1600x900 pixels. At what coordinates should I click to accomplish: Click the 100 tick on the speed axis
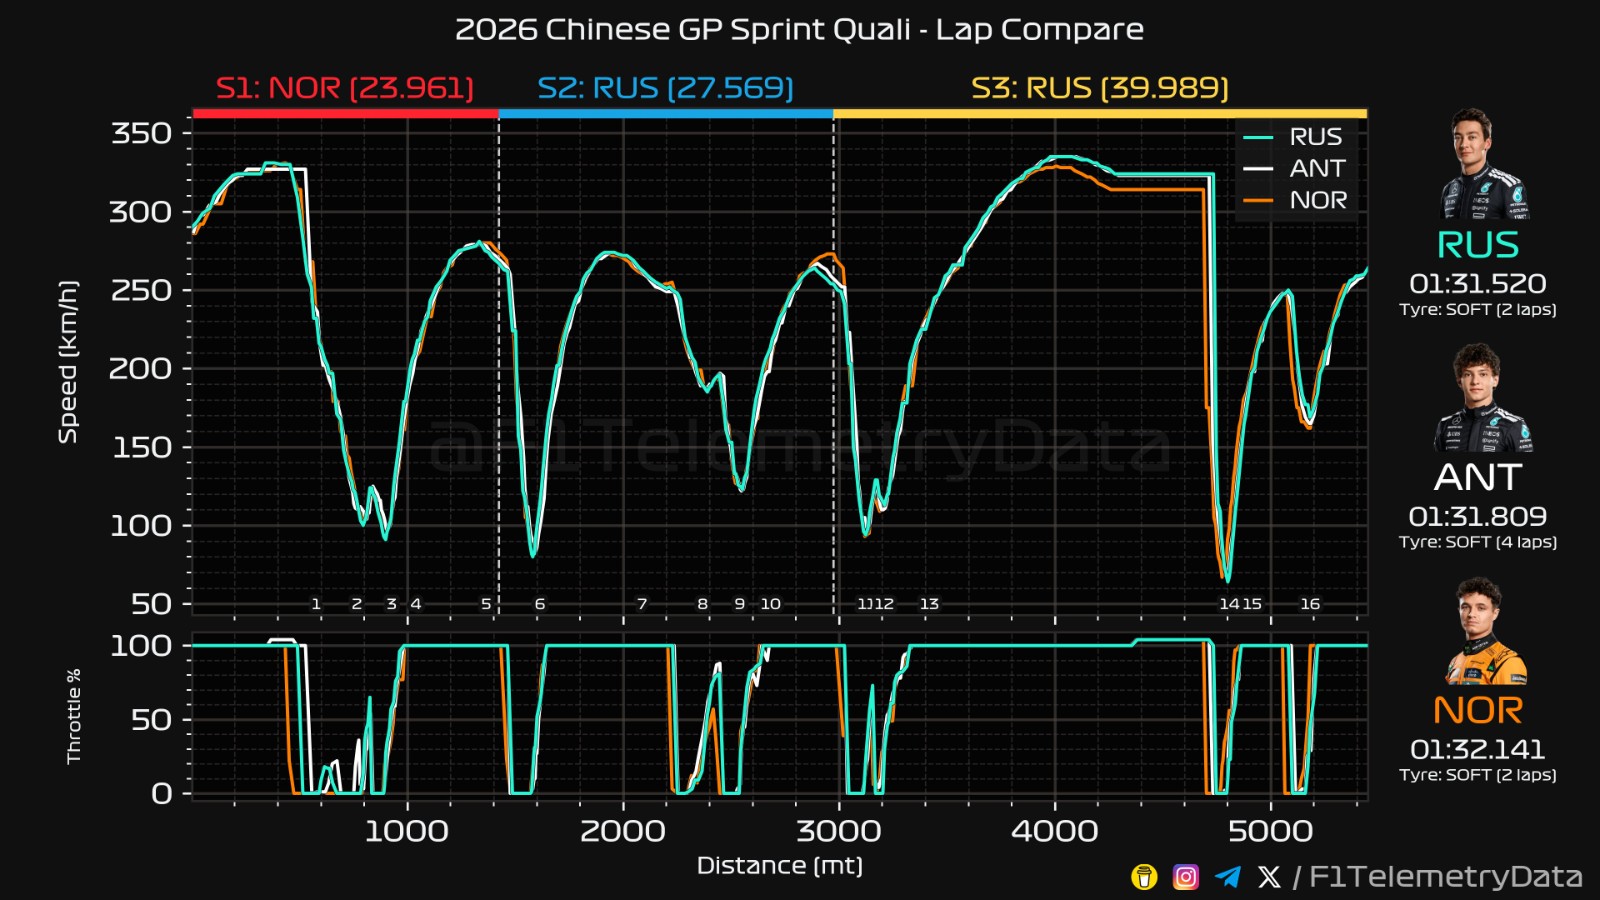point(141,526)
